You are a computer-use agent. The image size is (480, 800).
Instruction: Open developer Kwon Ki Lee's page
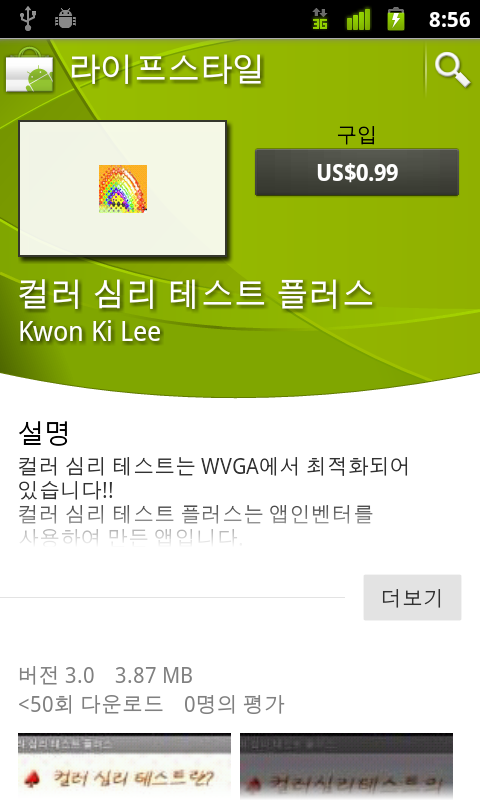90,332
